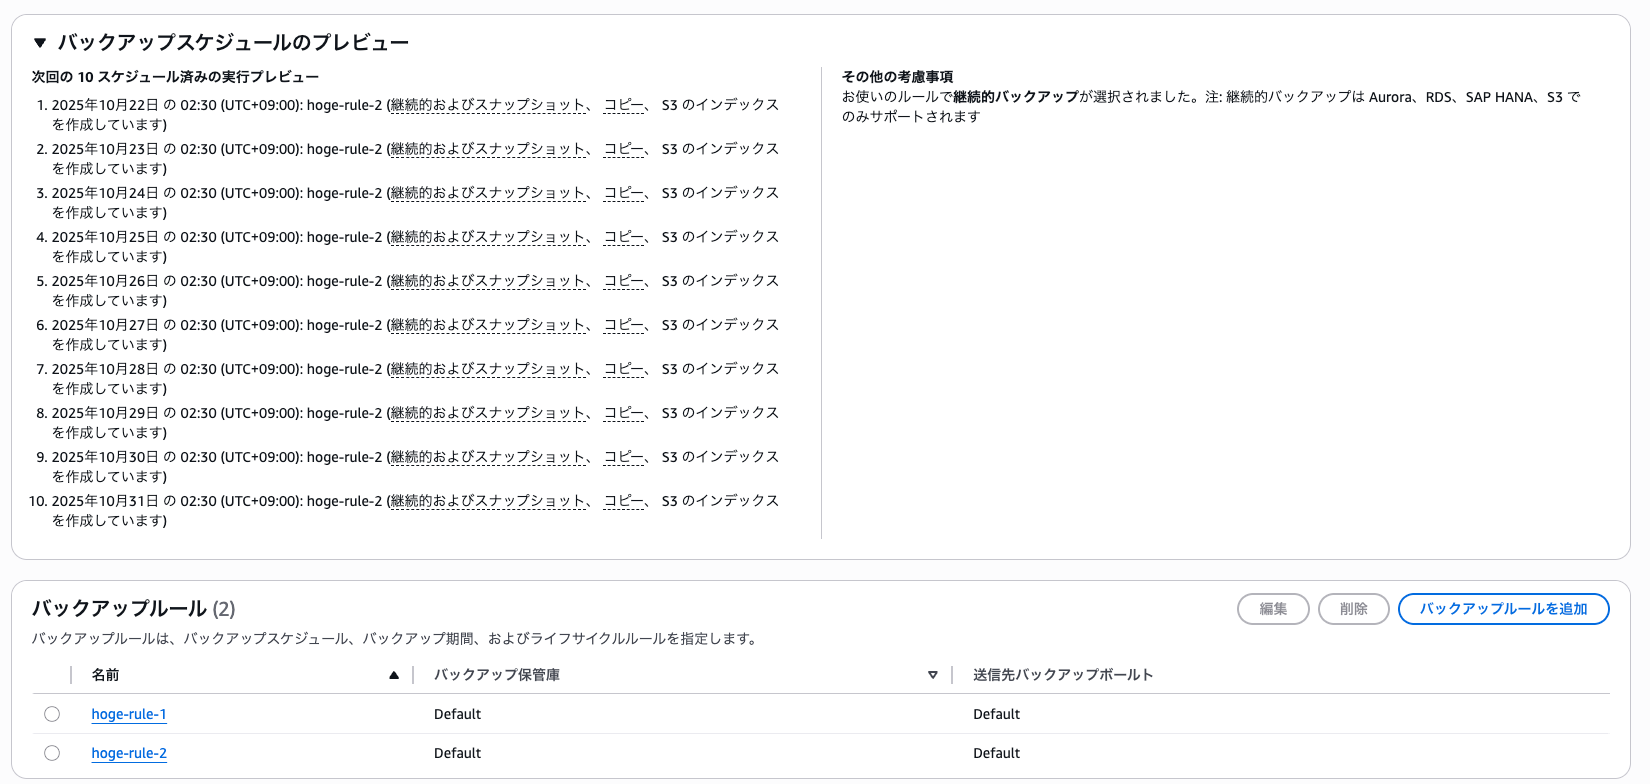Select the hoge-rule-1 radio button
Viewport: 1650px width, 784px height.
coord(52,714)
